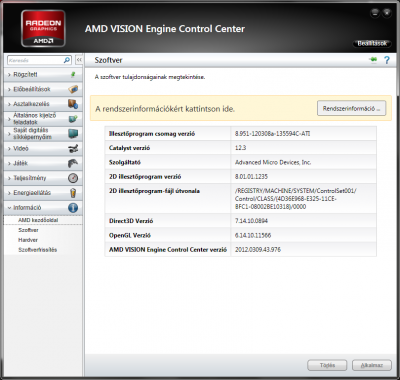Click the 2D illesztőprogram-fájl útvonala label

[x=154, y=191]
